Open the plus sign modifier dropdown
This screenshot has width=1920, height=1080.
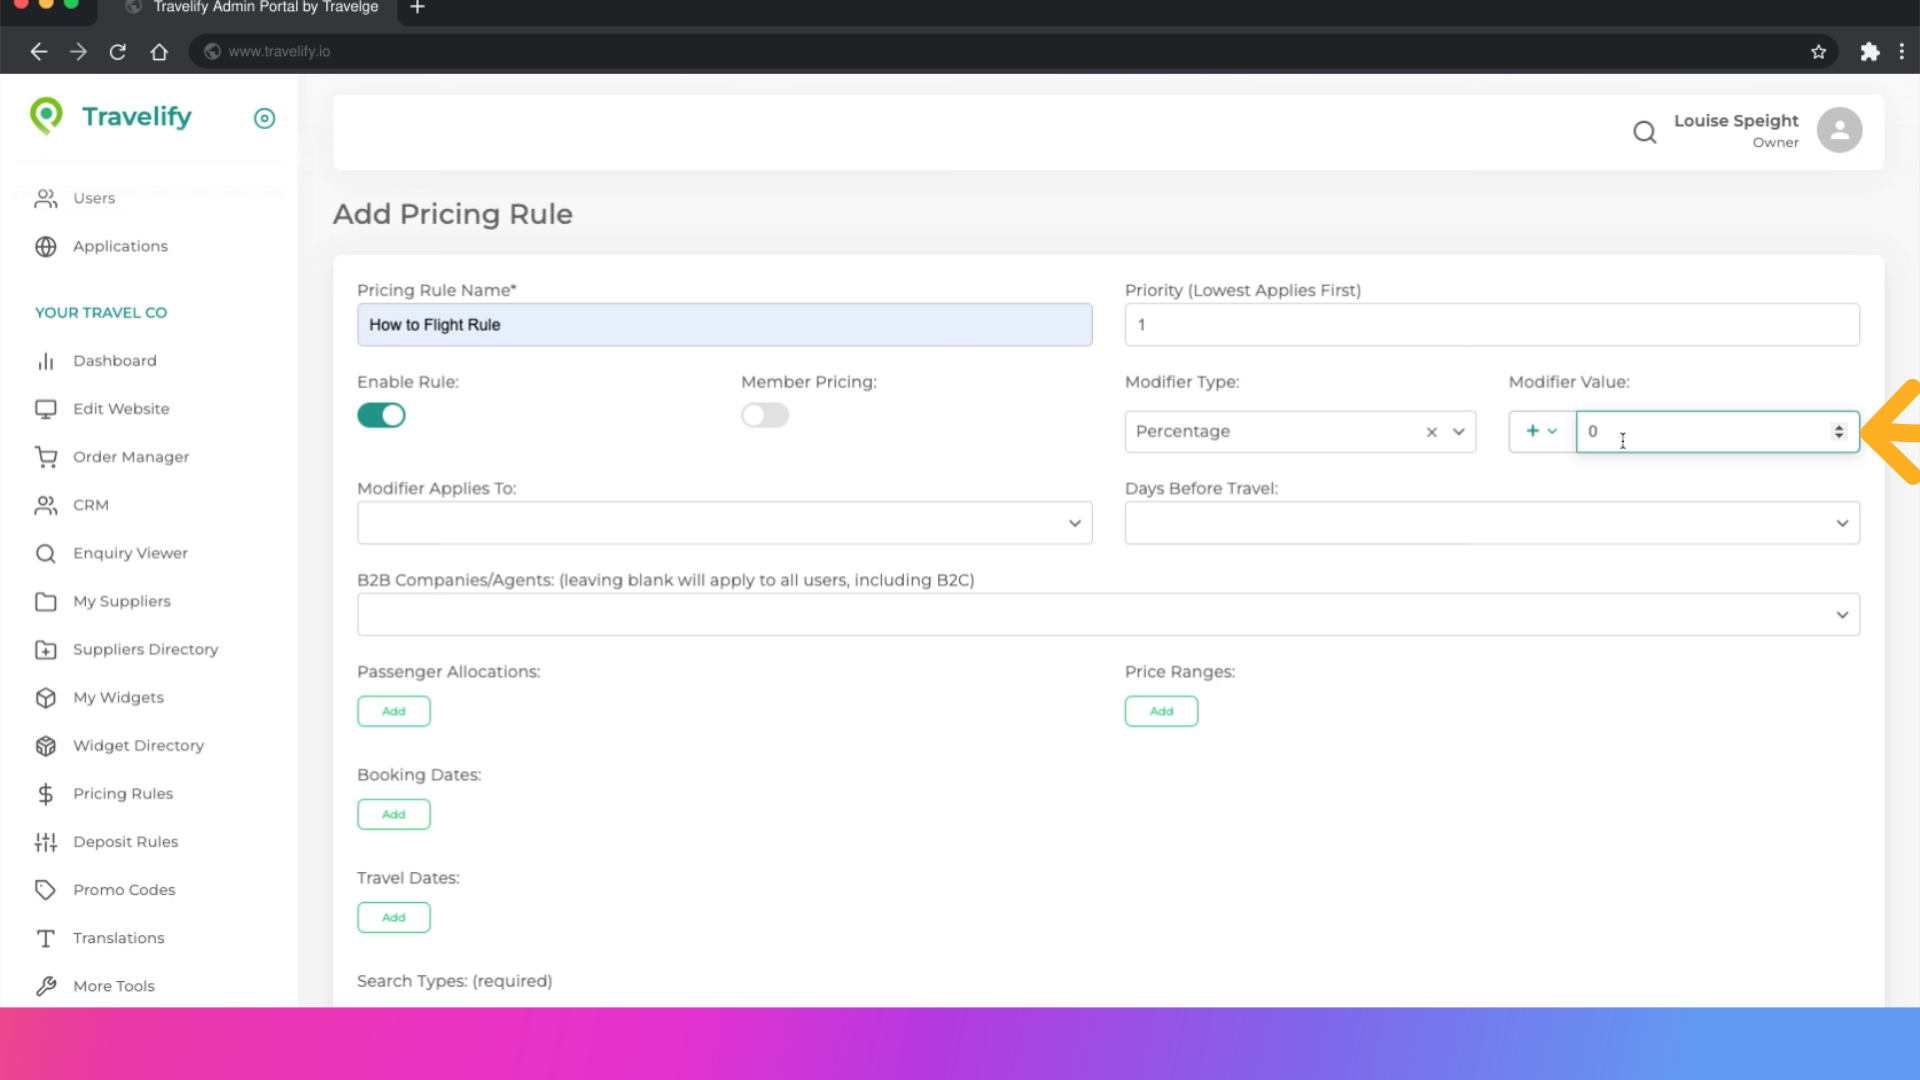(x=1541, y=431)
